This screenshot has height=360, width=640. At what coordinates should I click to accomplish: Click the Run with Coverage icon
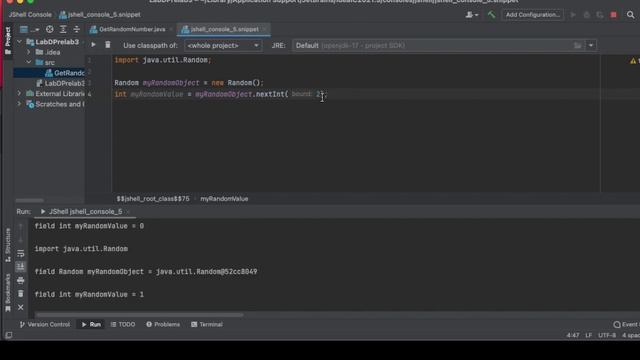click(600, 15)
